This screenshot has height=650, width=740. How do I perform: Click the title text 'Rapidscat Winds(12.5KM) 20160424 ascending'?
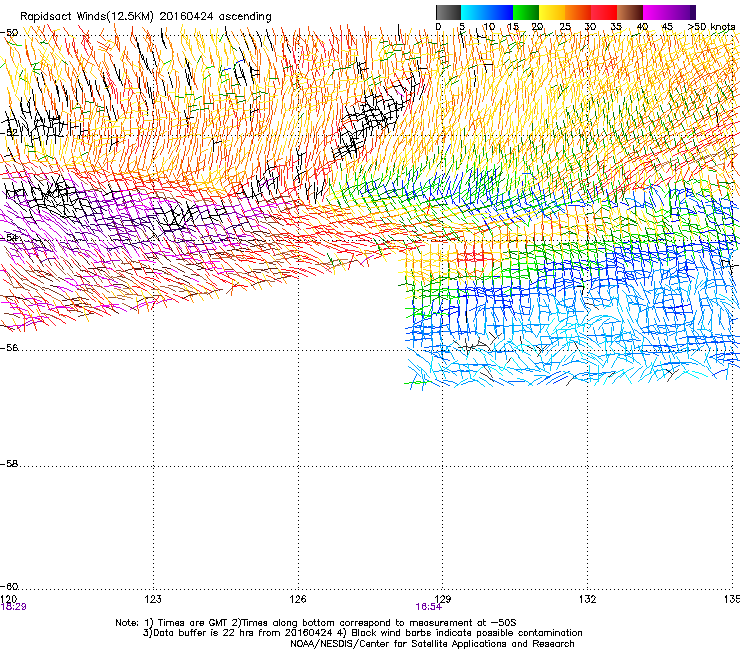(x=146, y=17)
